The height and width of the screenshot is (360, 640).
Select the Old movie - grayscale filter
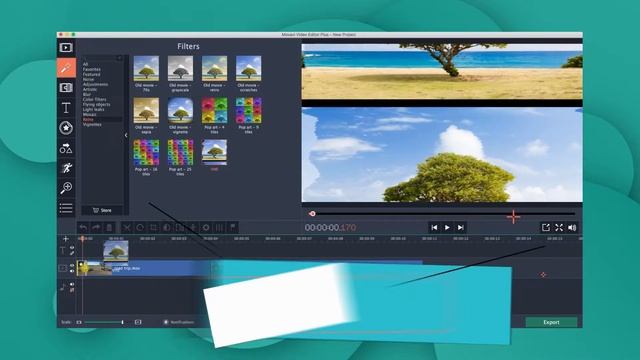tap(180, 73)
